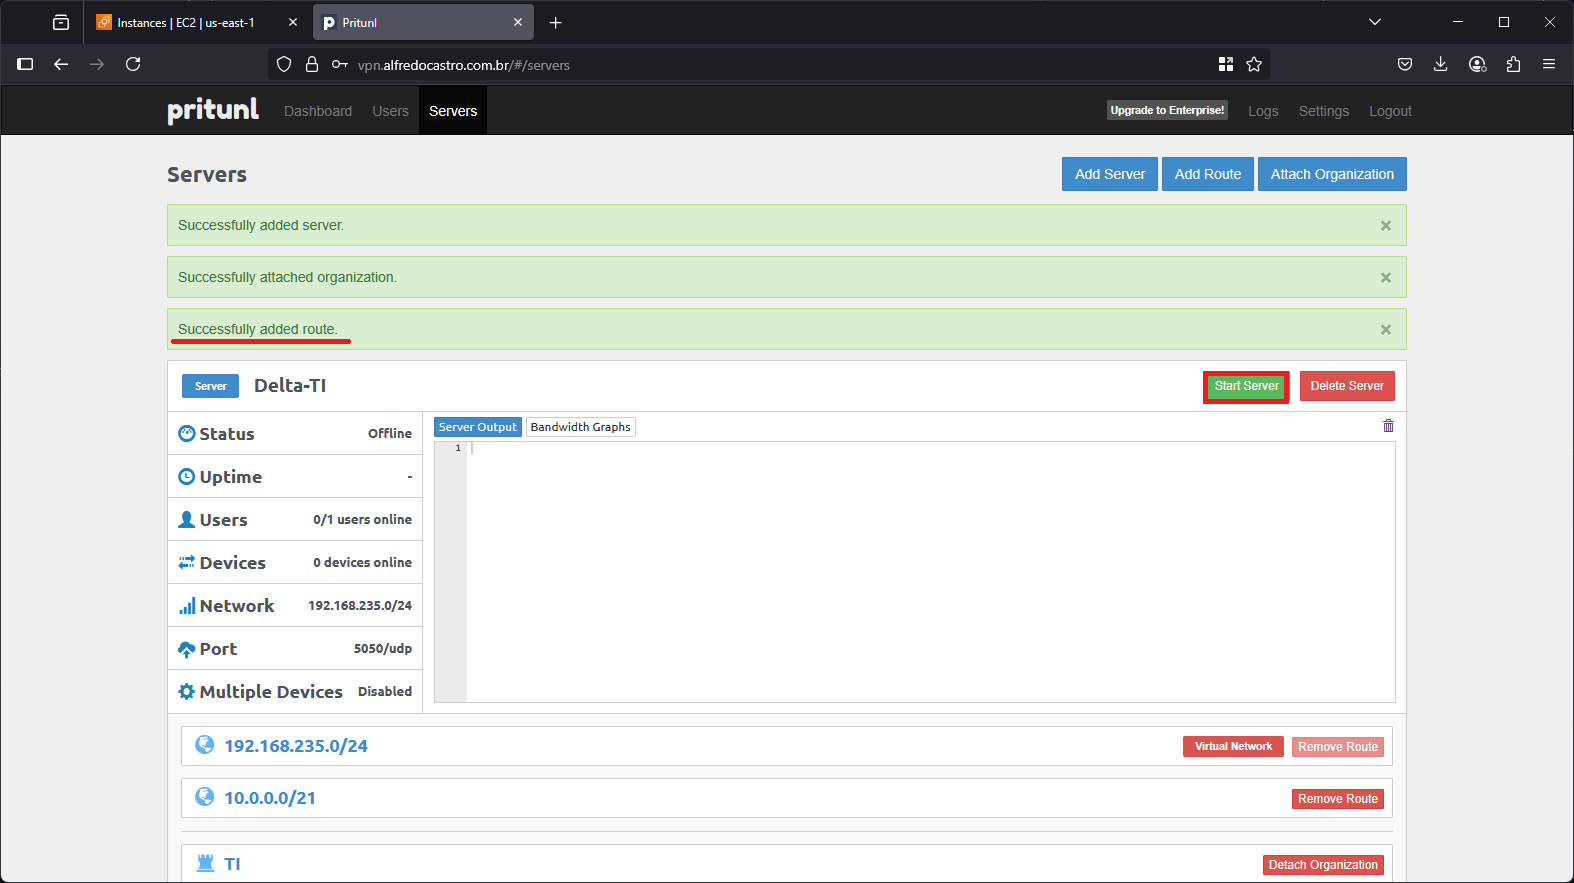Click the Devices arrows icon

coord(187,563)
